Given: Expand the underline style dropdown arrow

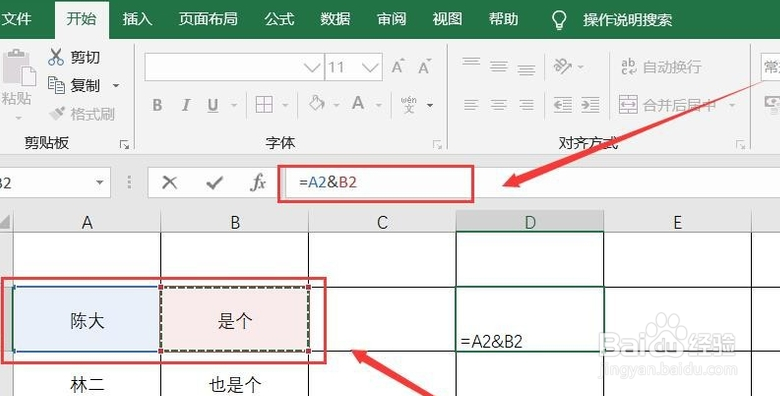Looking at the screenshot, I should (x=234, y=105).
